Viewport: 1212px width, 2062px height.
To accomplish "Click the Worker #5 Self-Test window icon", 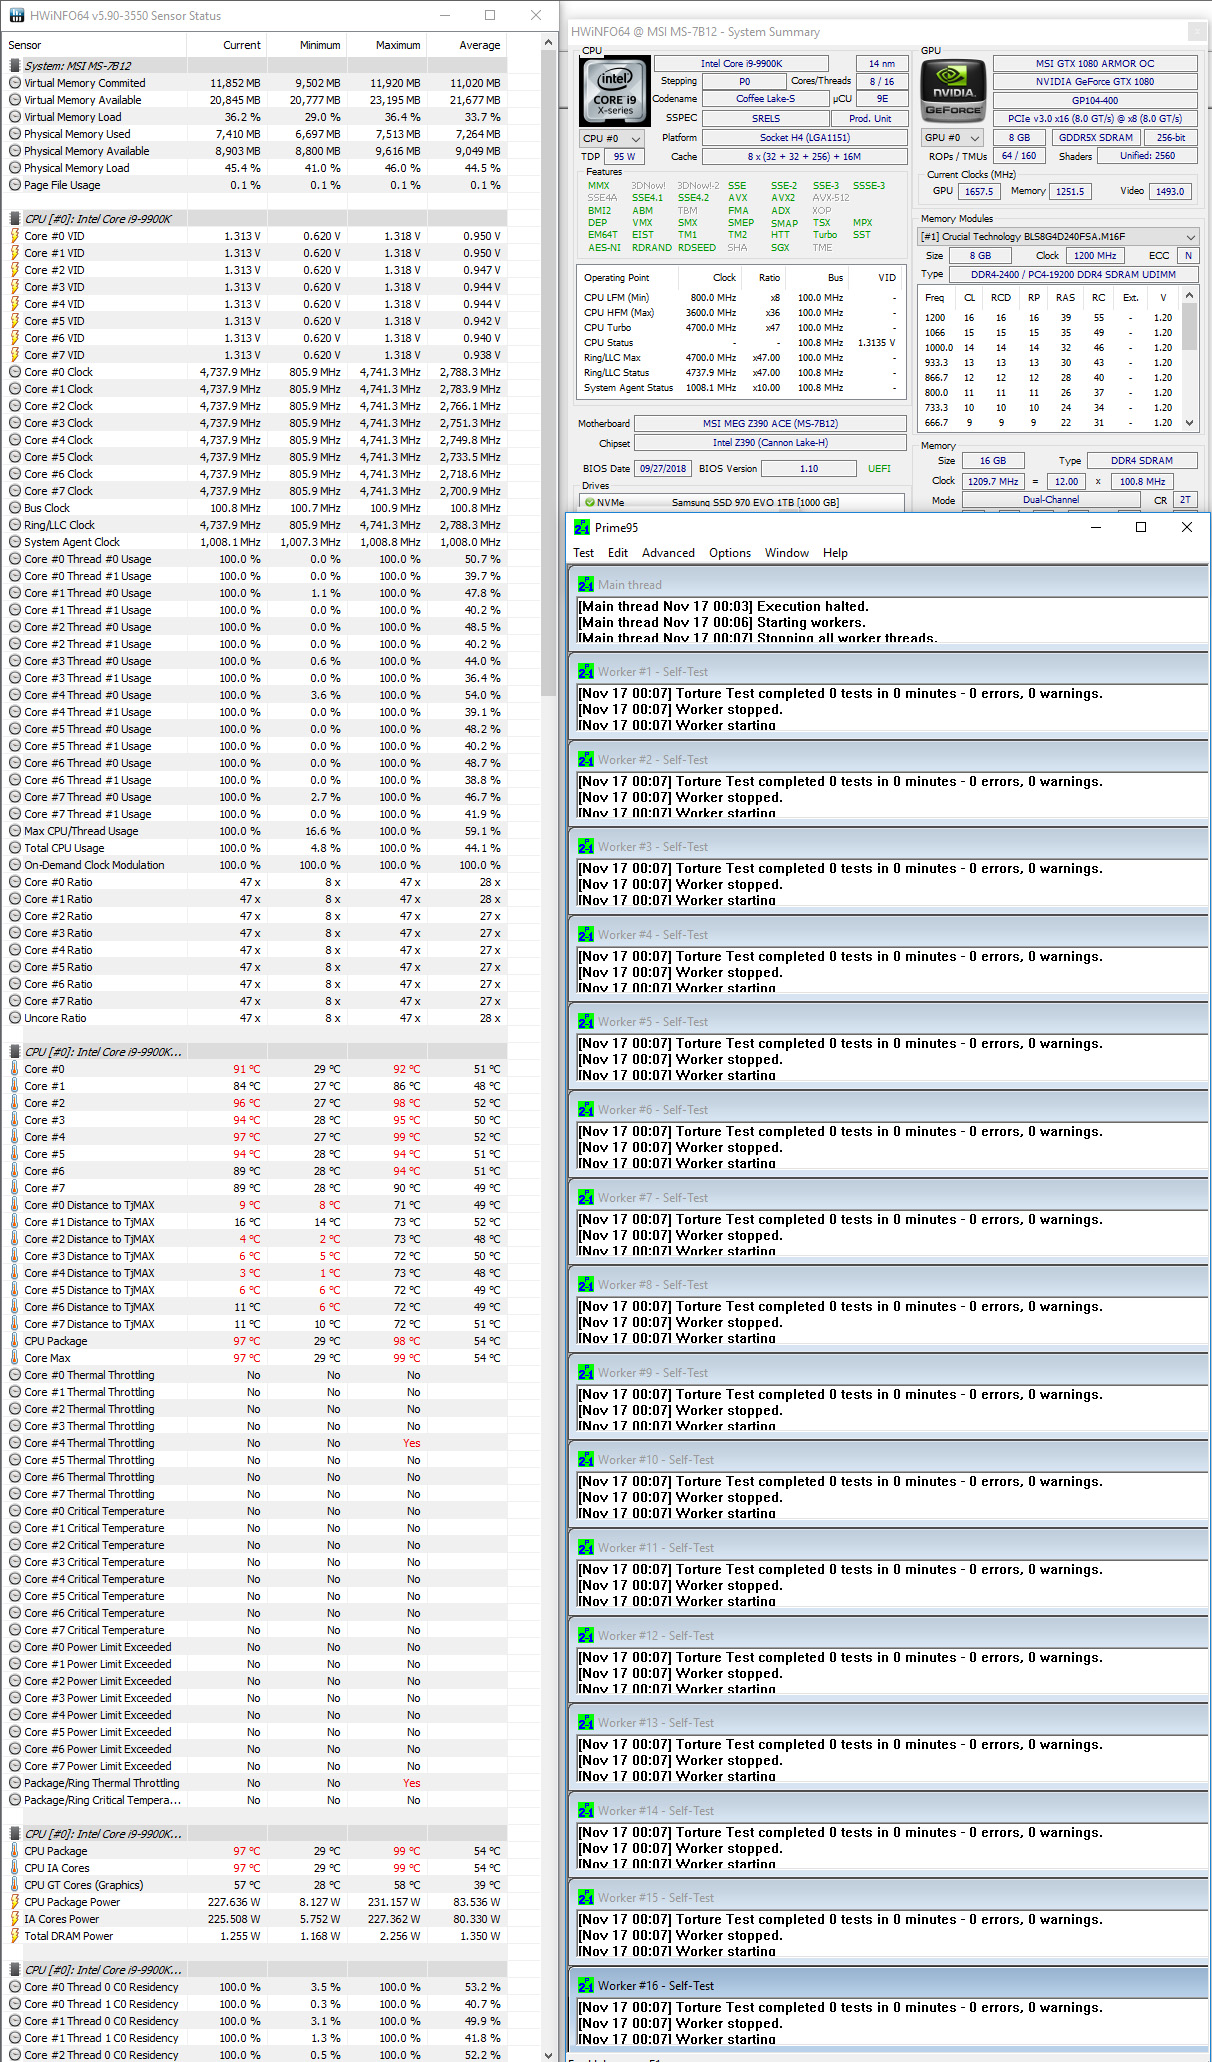I will pos(586,1022).
